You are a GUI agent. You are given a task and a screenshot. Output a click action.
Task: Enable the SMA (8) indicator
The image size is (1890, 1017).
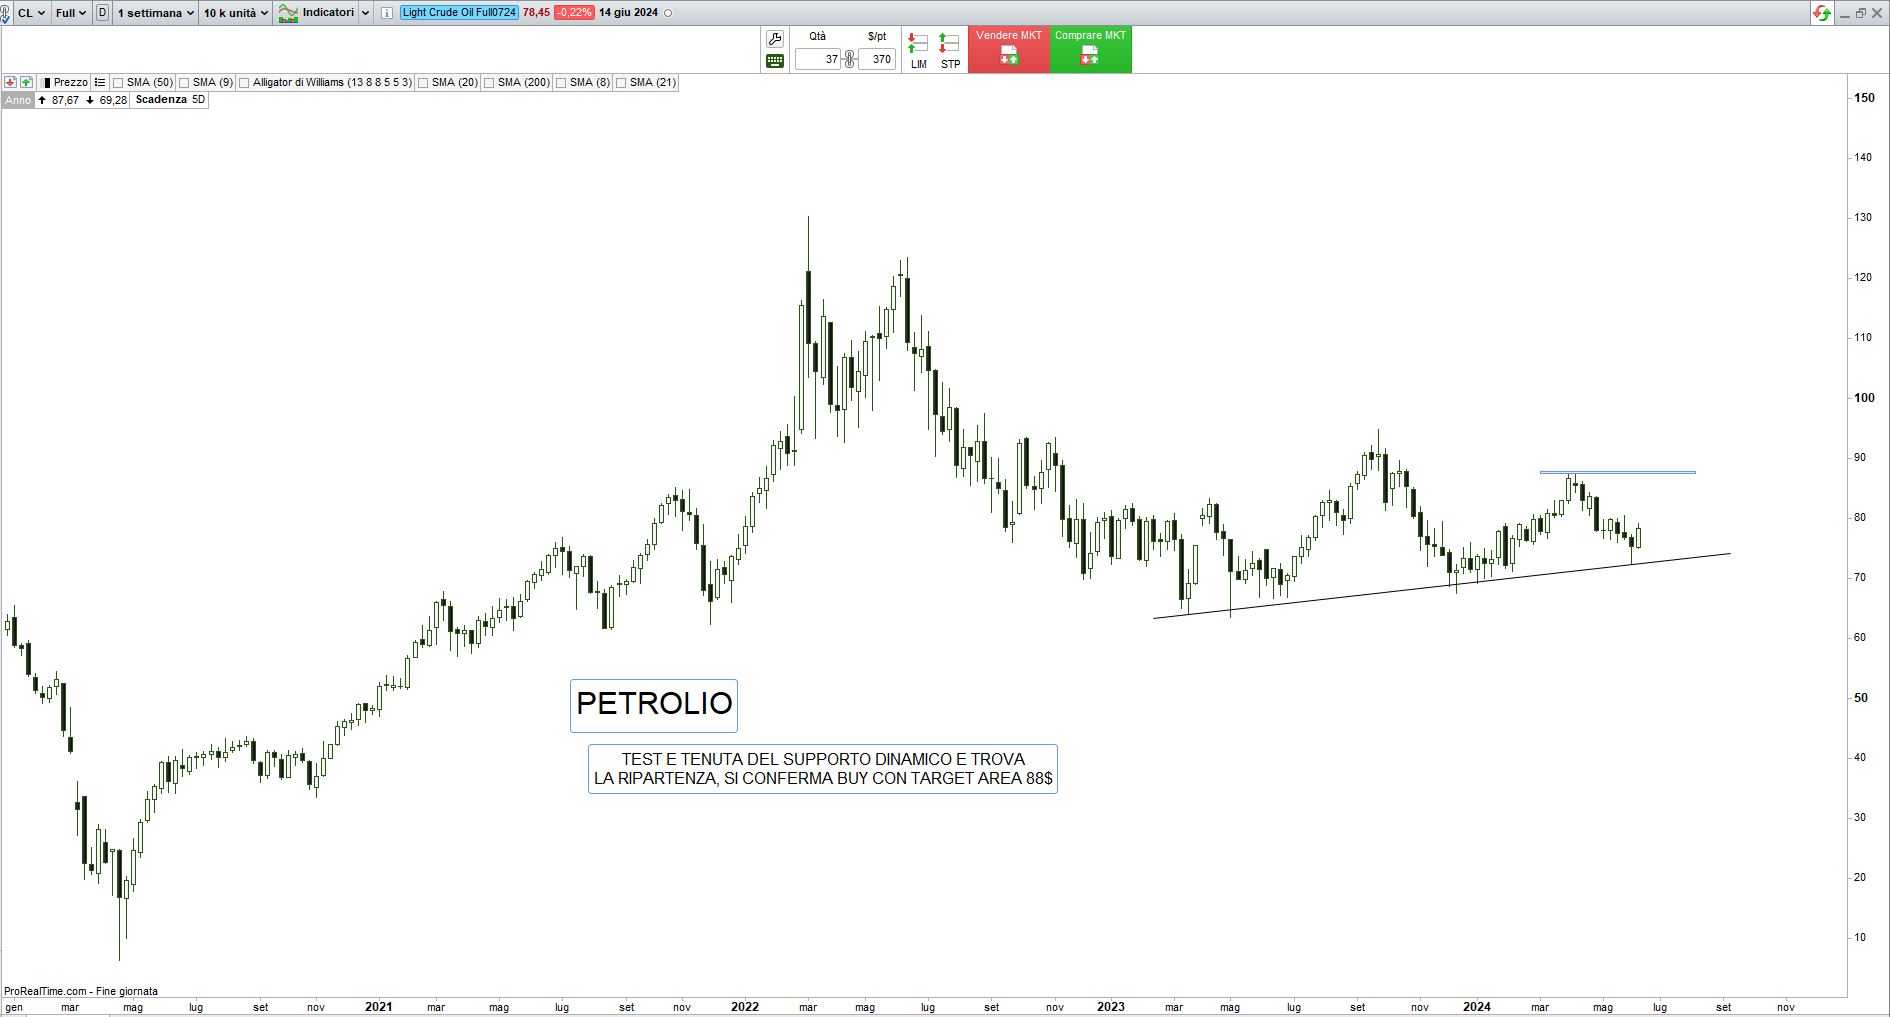coord(561,83)
